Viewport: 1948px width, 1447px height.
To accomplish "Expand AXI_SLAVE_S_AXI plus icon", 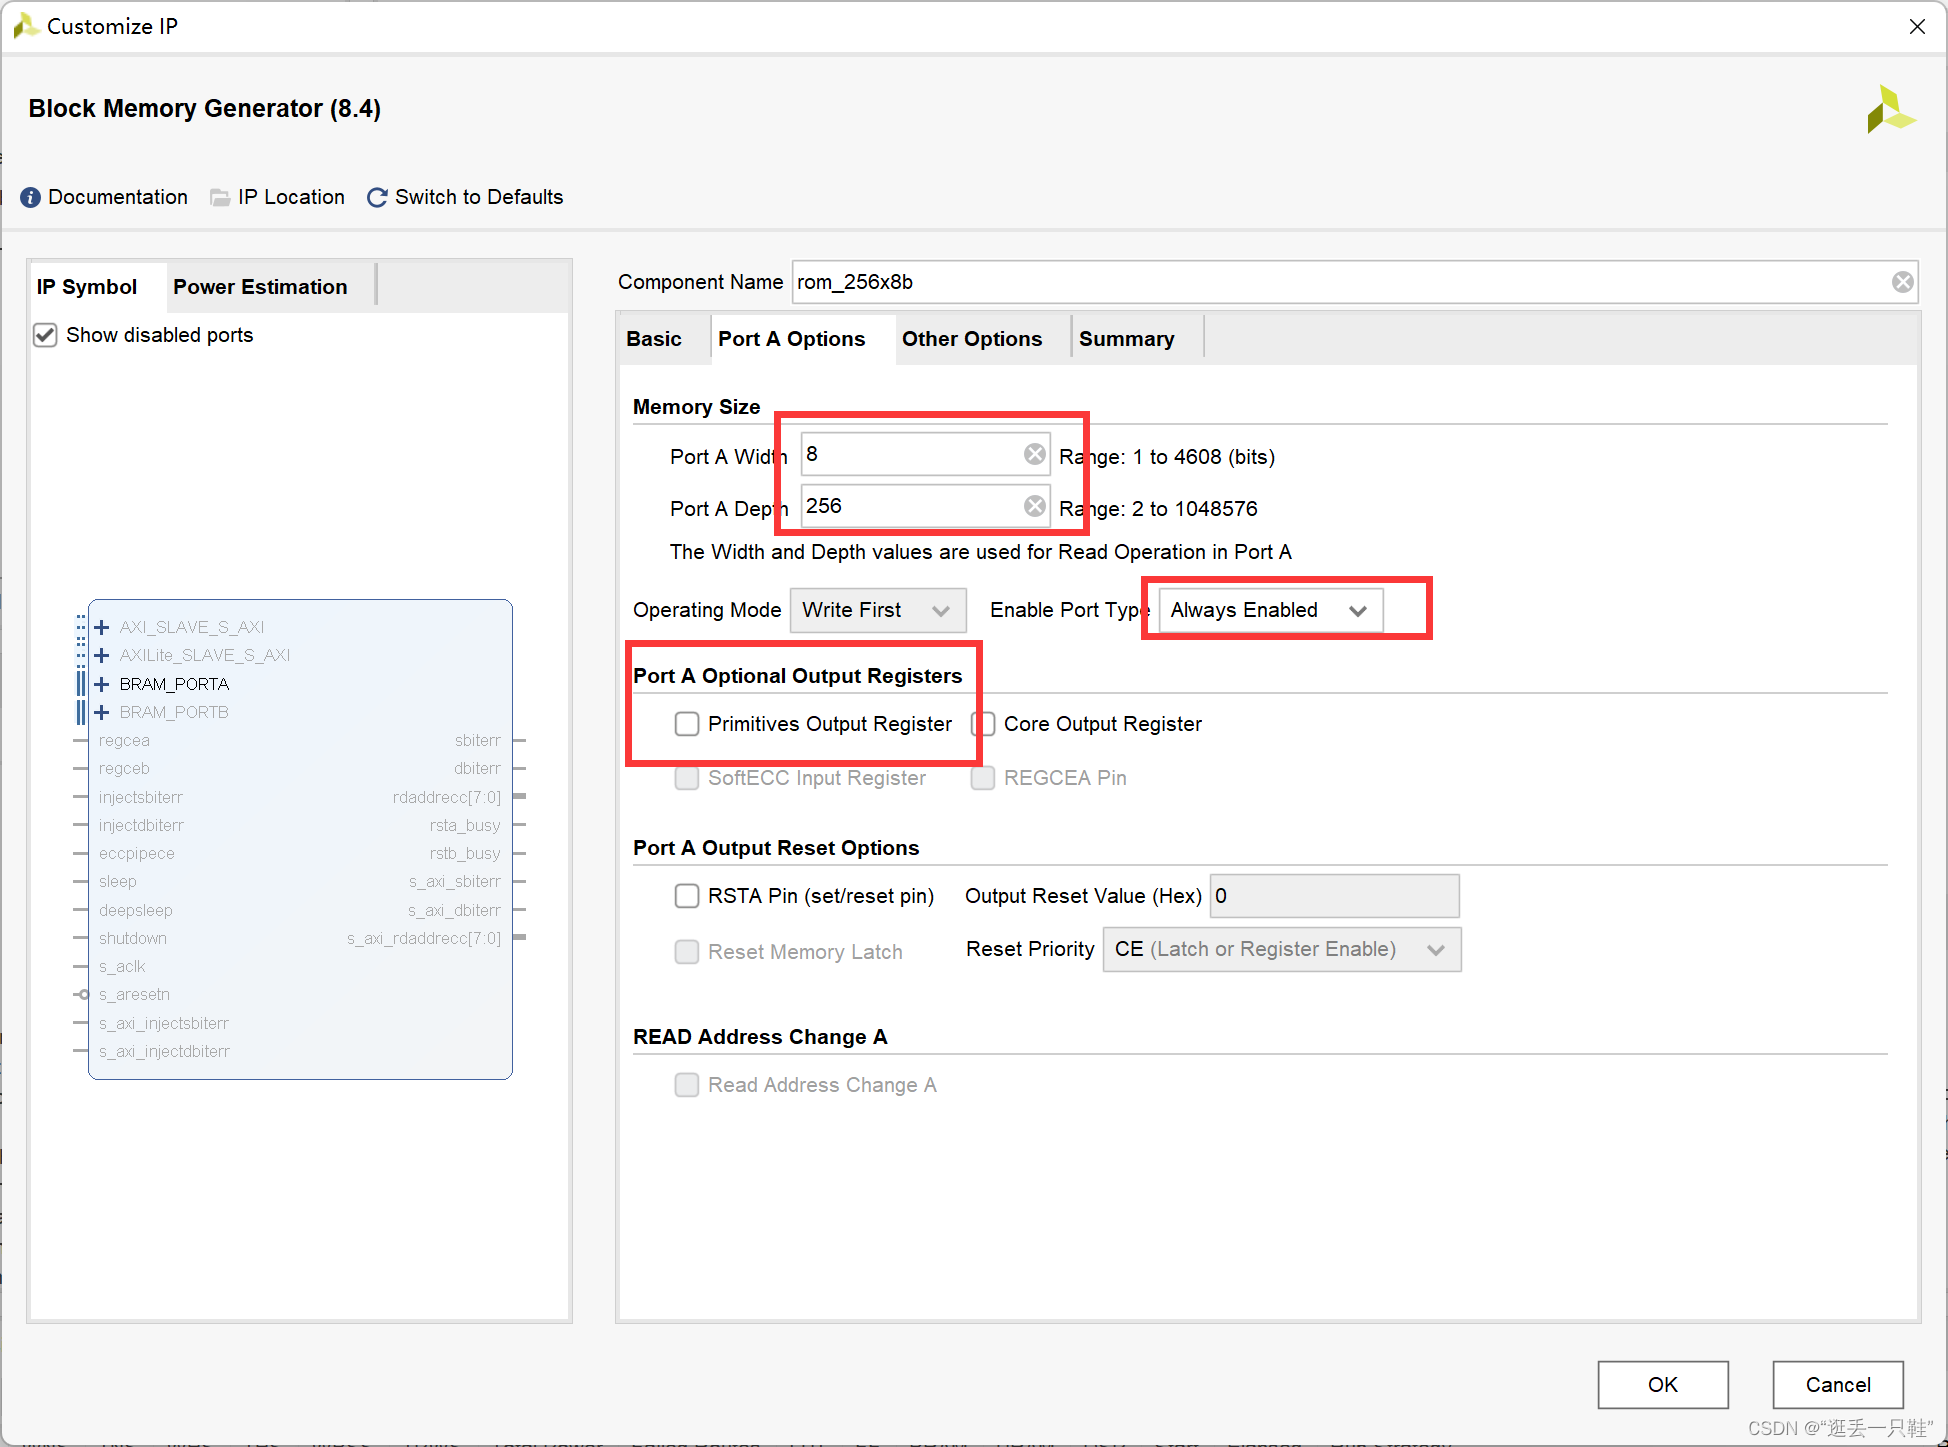I will (x=102, y=627).
